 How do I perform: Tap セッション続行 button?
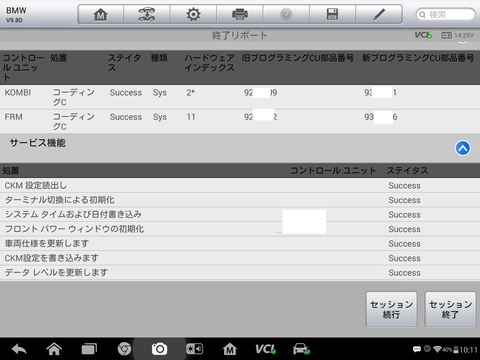tap(391, 309)
